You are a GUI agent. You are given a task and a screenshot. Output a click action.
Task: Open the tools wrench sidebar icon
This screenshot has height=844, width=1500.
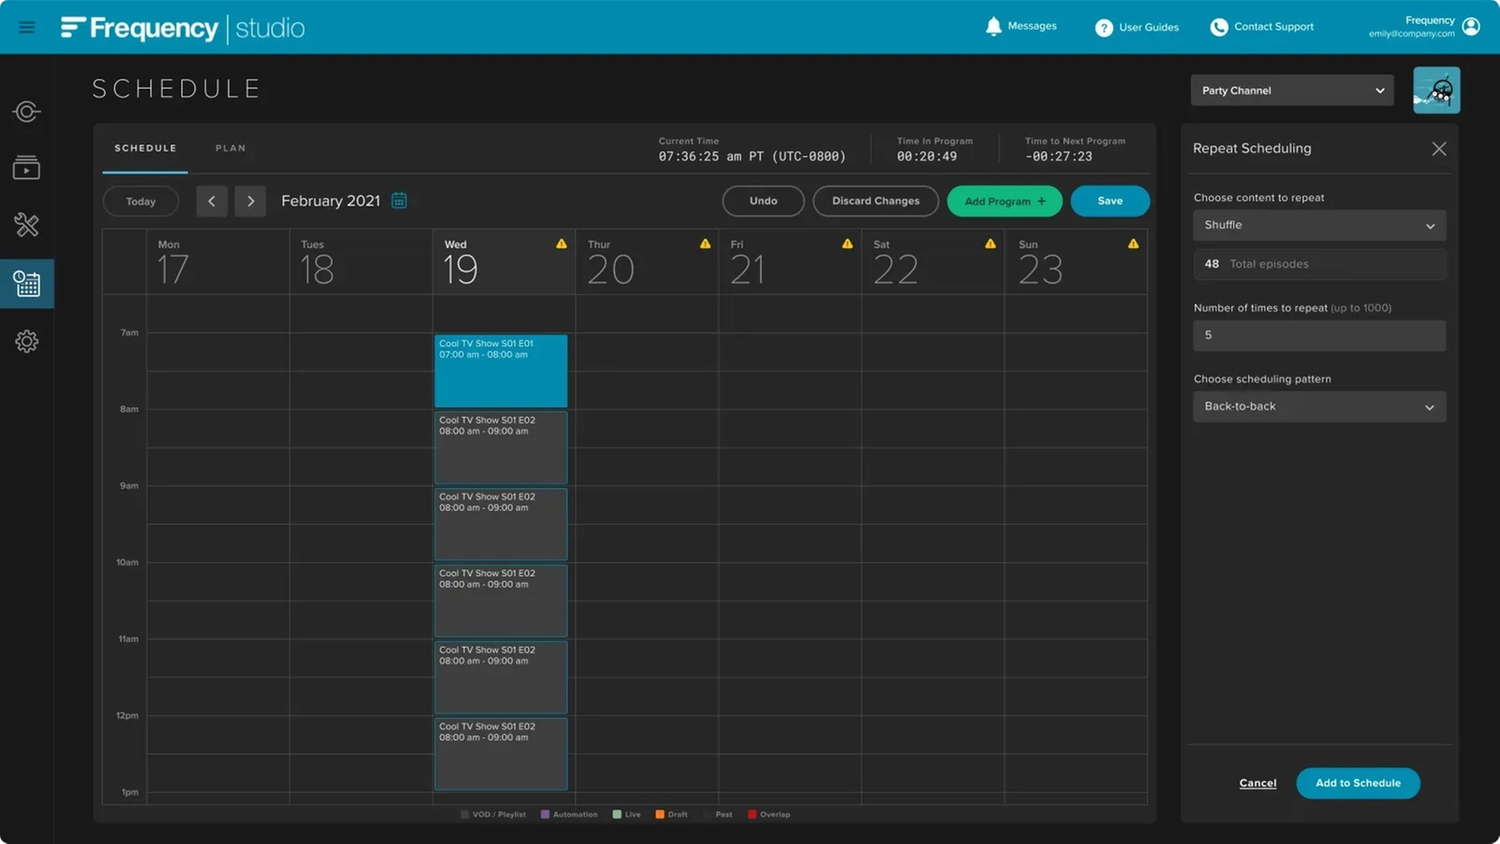tap(27, 225)
